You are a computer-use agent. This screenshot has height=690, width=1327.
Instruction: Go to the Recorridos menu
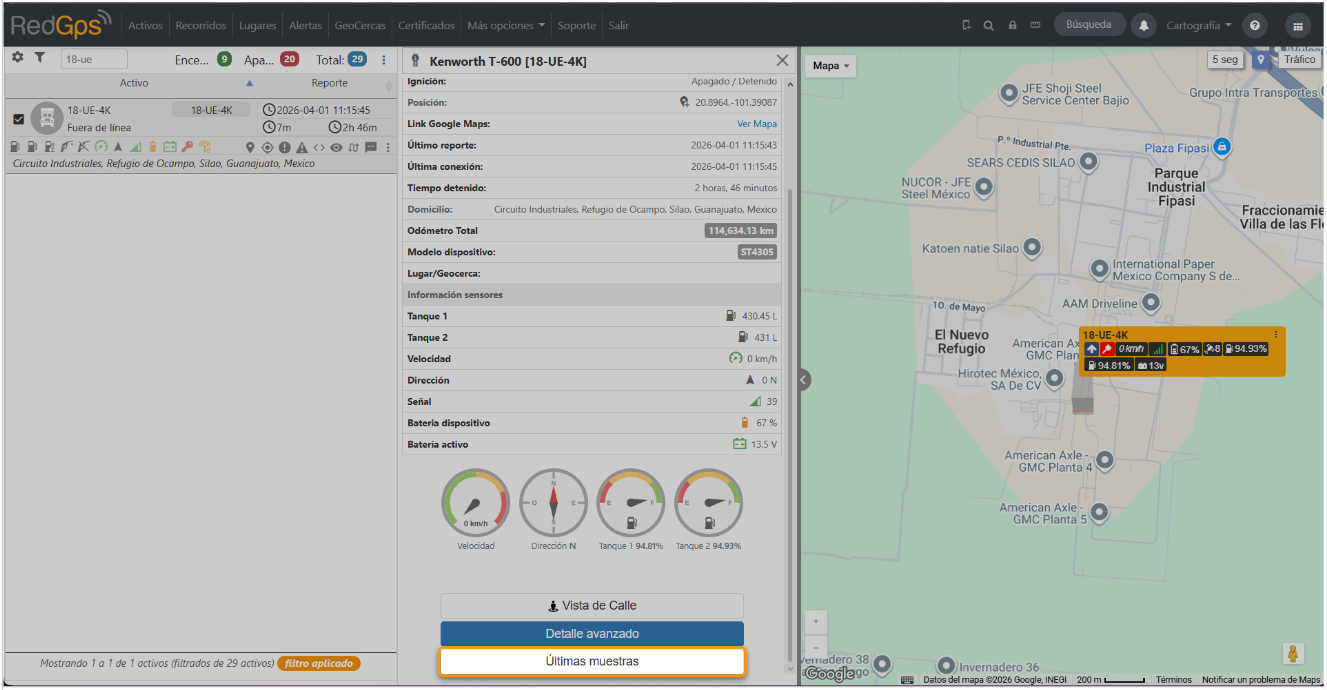pos(201,25)
